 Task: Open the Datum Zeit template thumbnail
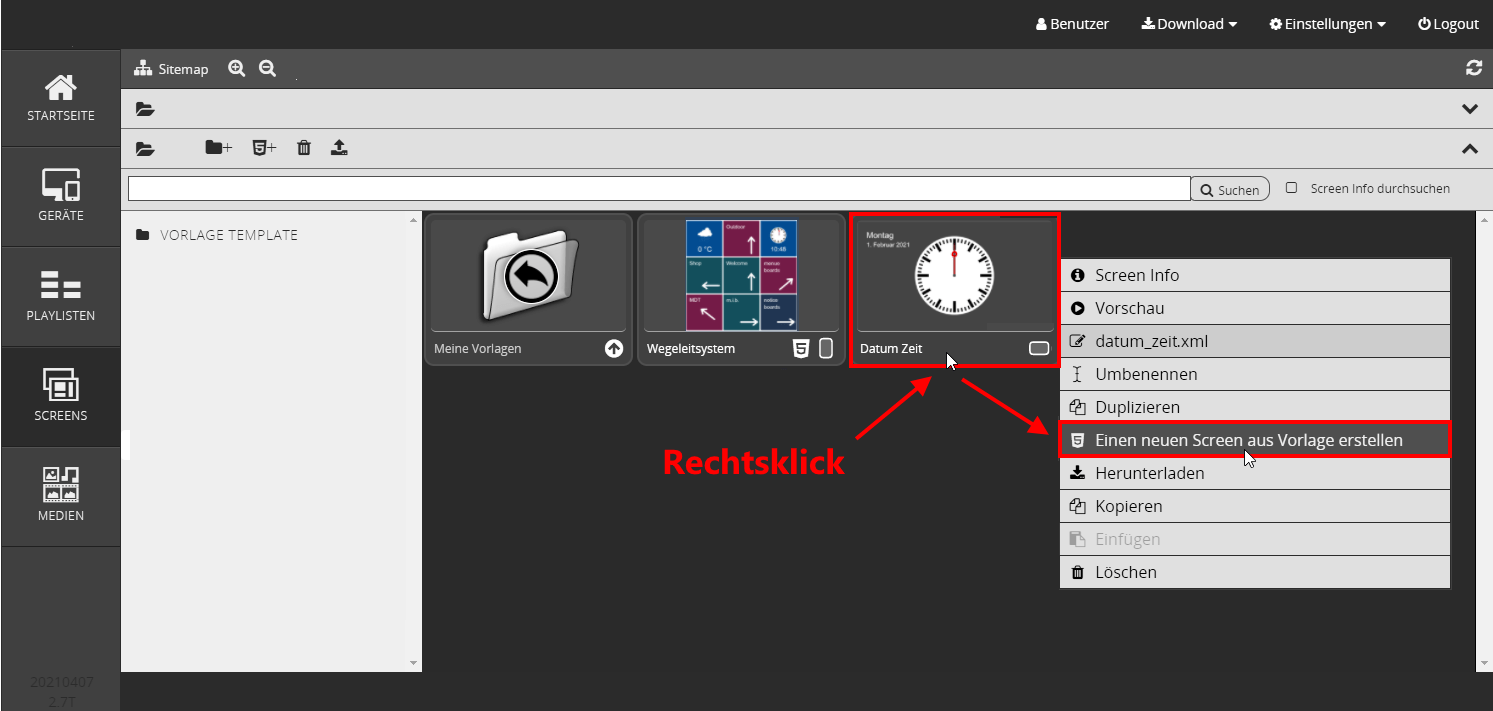point(955,275)
